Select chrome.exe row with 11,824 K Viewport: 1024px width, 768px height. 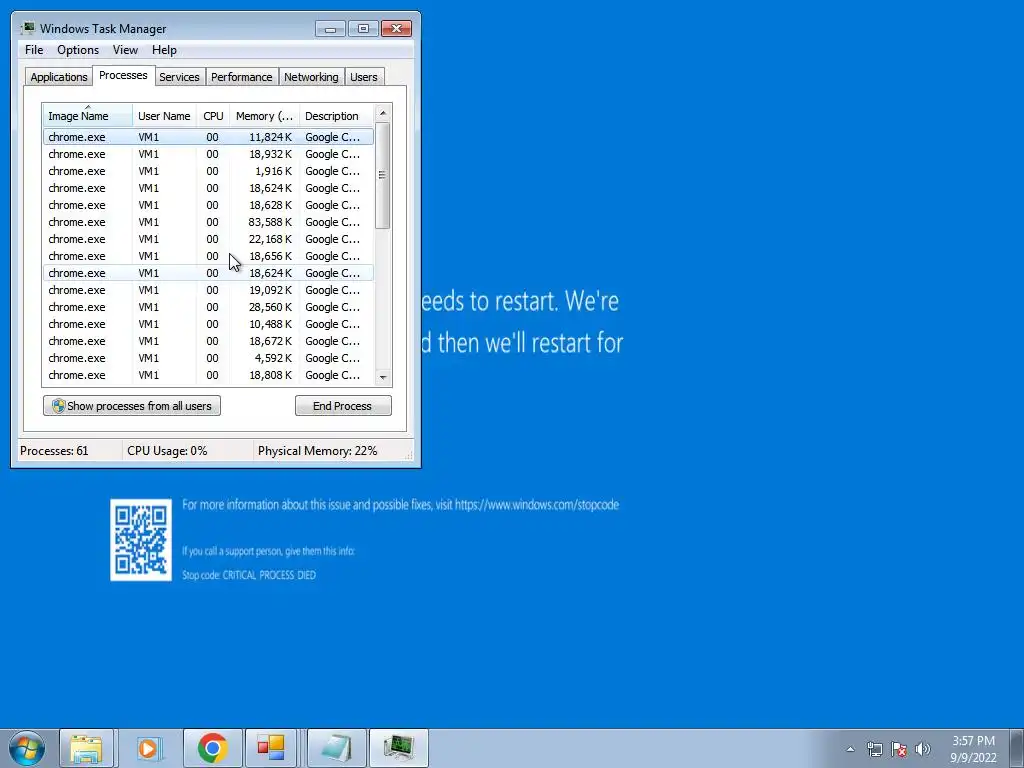click(208, 137)
